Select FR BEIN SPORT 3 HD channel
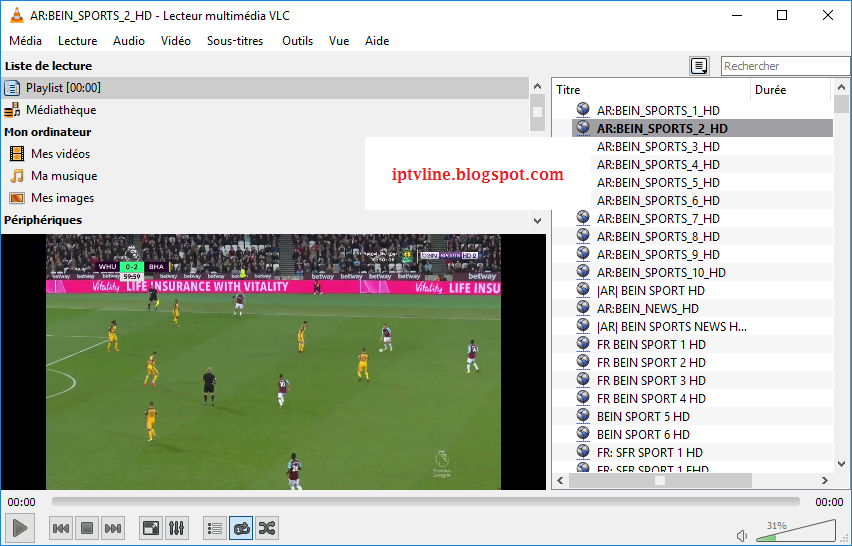Viewport: 852px width, 546px height. pos(651,380)
